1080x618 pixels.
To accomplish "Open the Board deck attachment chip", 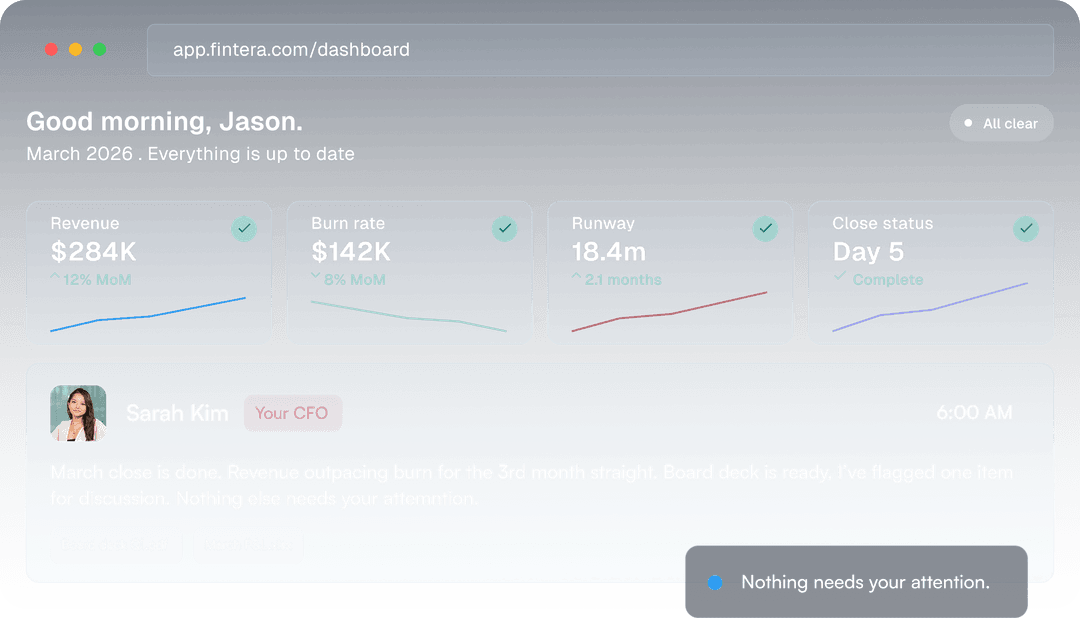I will coord(115,544).
